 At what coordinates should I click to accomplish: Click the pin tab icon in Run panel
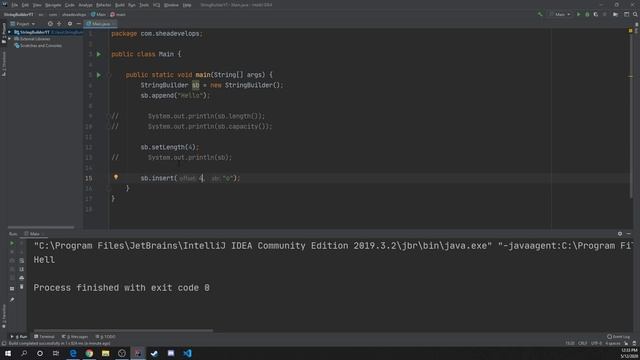point(12,300)
